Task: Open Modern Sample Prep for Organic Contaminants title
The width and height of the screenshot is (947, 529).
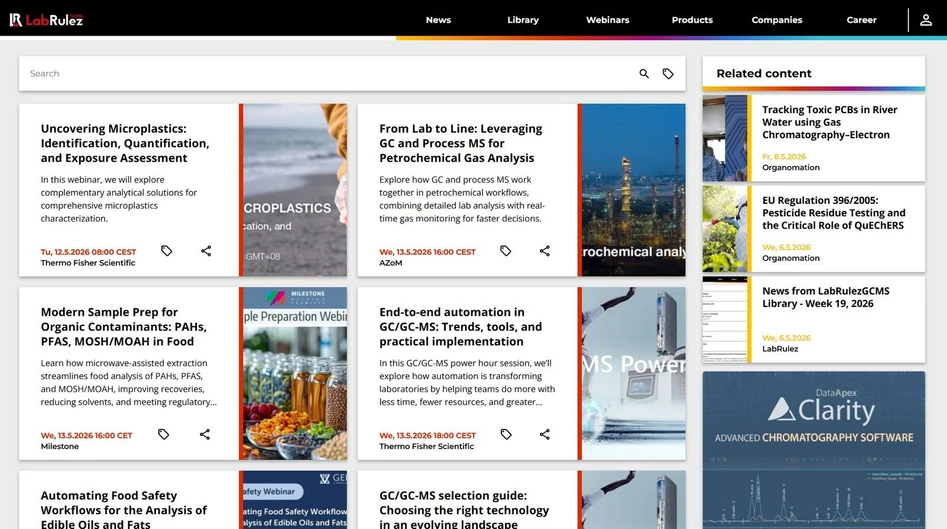Action: 124,327
